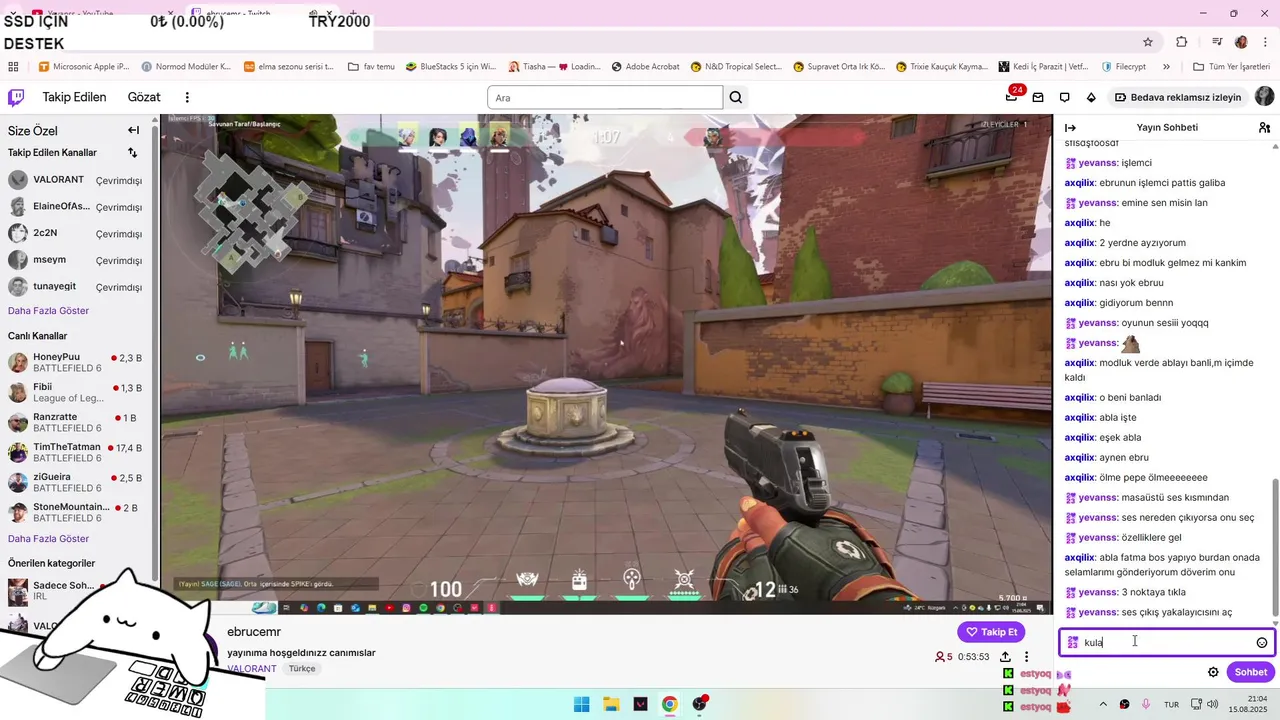
Task: Open the Twitch user avatar menu
Action: pos(1264,97)
